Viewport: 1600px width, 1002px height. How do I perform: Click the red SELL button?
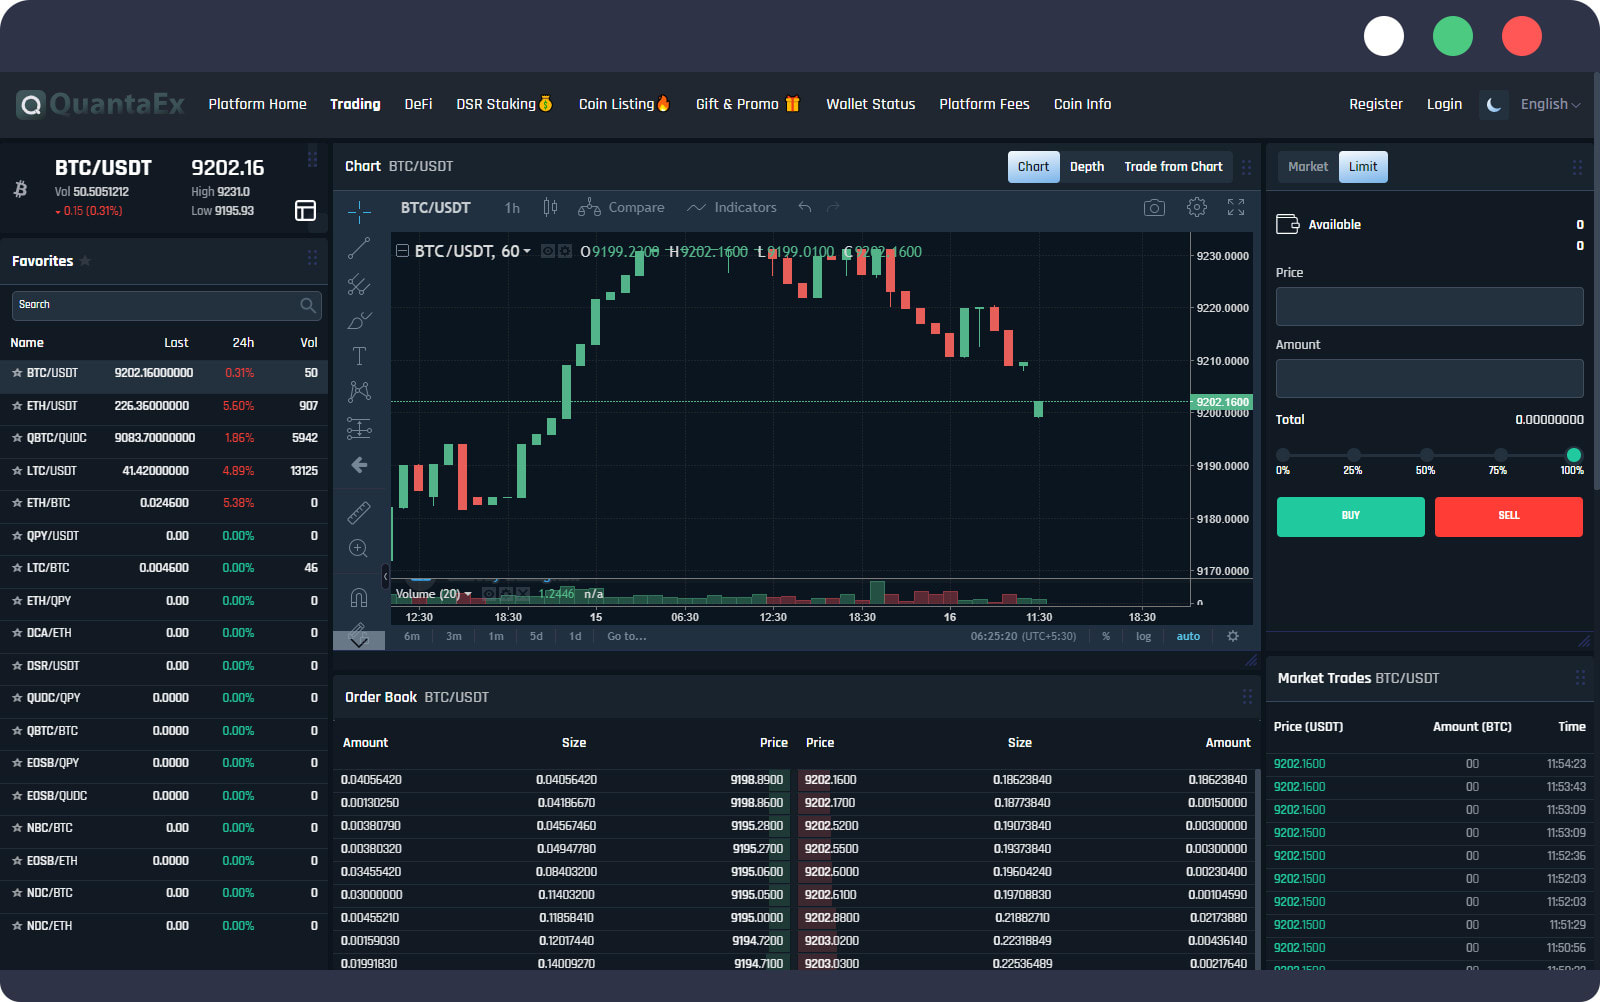tap(1509, 516)
